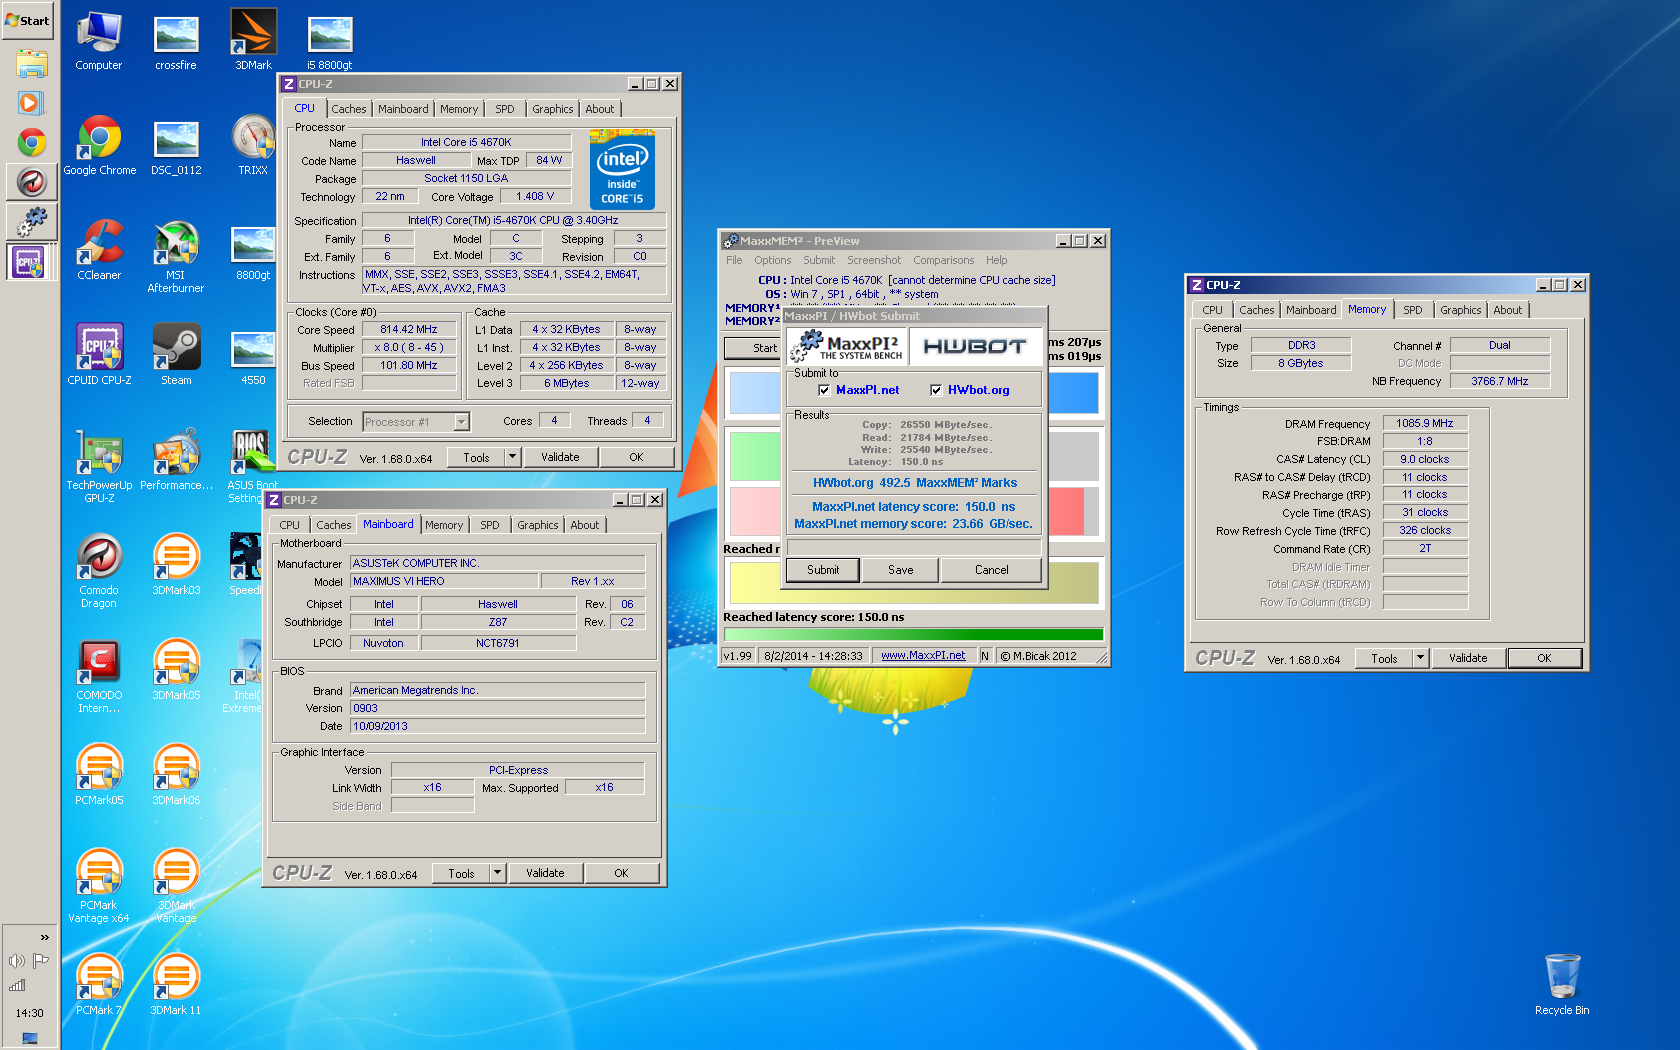
Task: Open the Comodo Dragon browser shortcut
Action: pyautogui.click(x=99, y=571)
